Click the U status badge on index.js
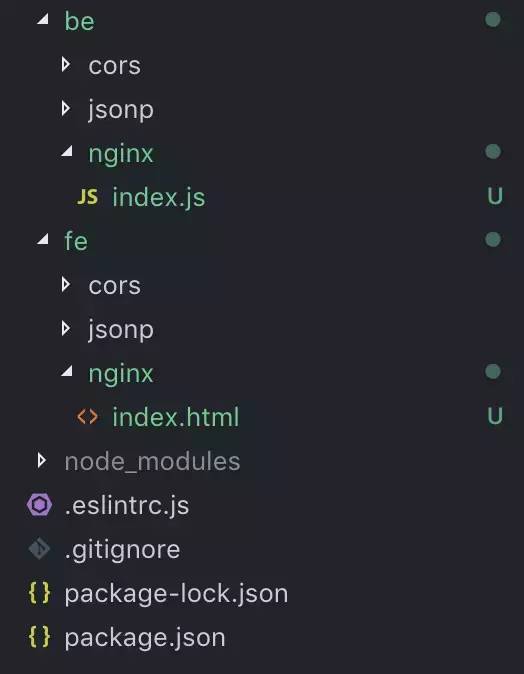524x674 pixels. point(495,196)
